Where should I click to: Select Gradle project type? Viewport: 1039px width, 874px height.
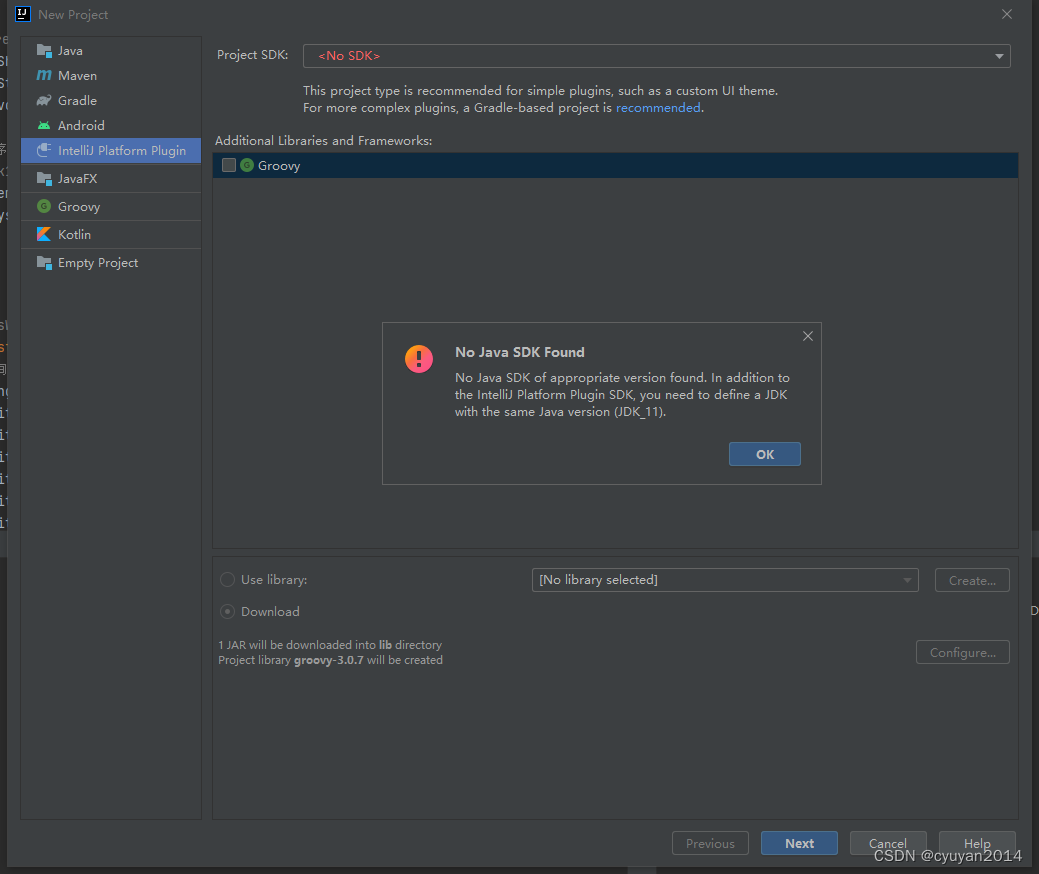(111, 101)
